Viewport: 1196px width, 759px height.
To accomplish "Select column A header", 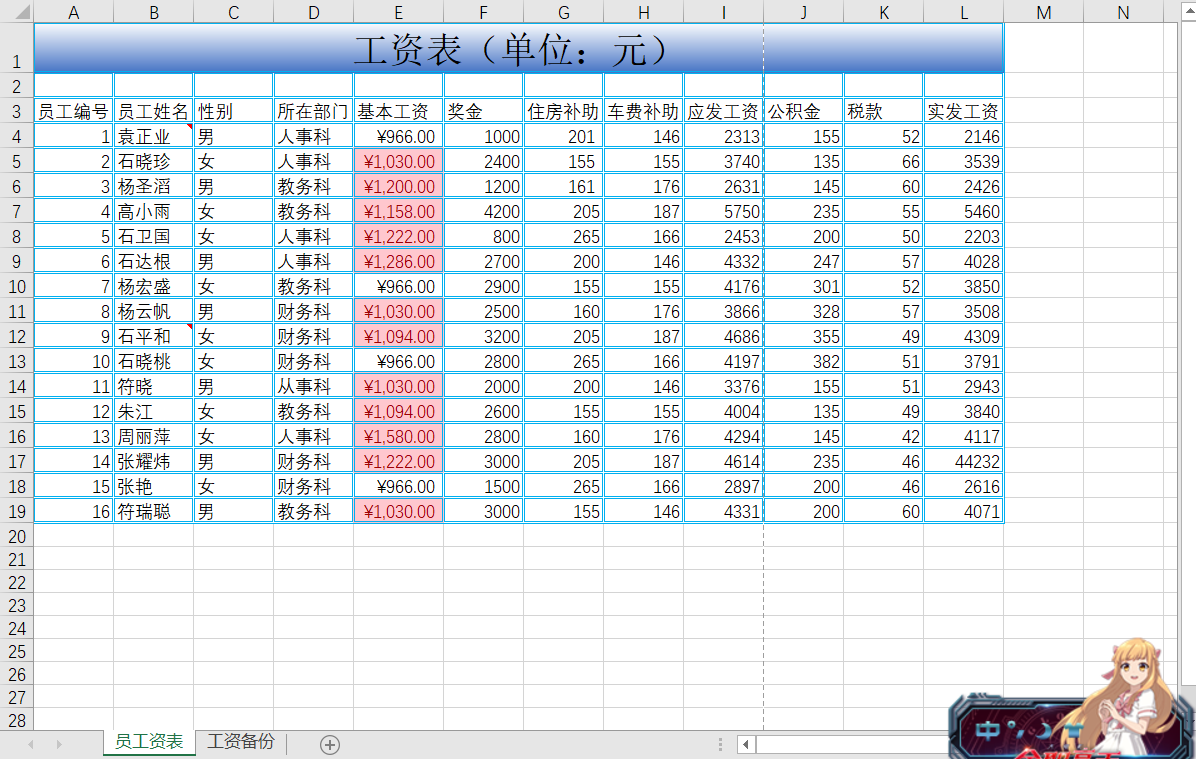I will coord(73,12).
